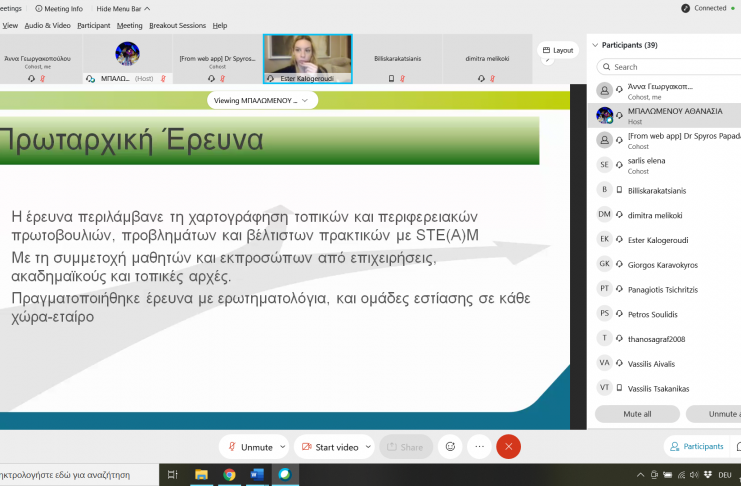Open the more options ellipsis icon
Image resolution: width=741 pixels, height=486 pixels.
click(x=479, y=447)
